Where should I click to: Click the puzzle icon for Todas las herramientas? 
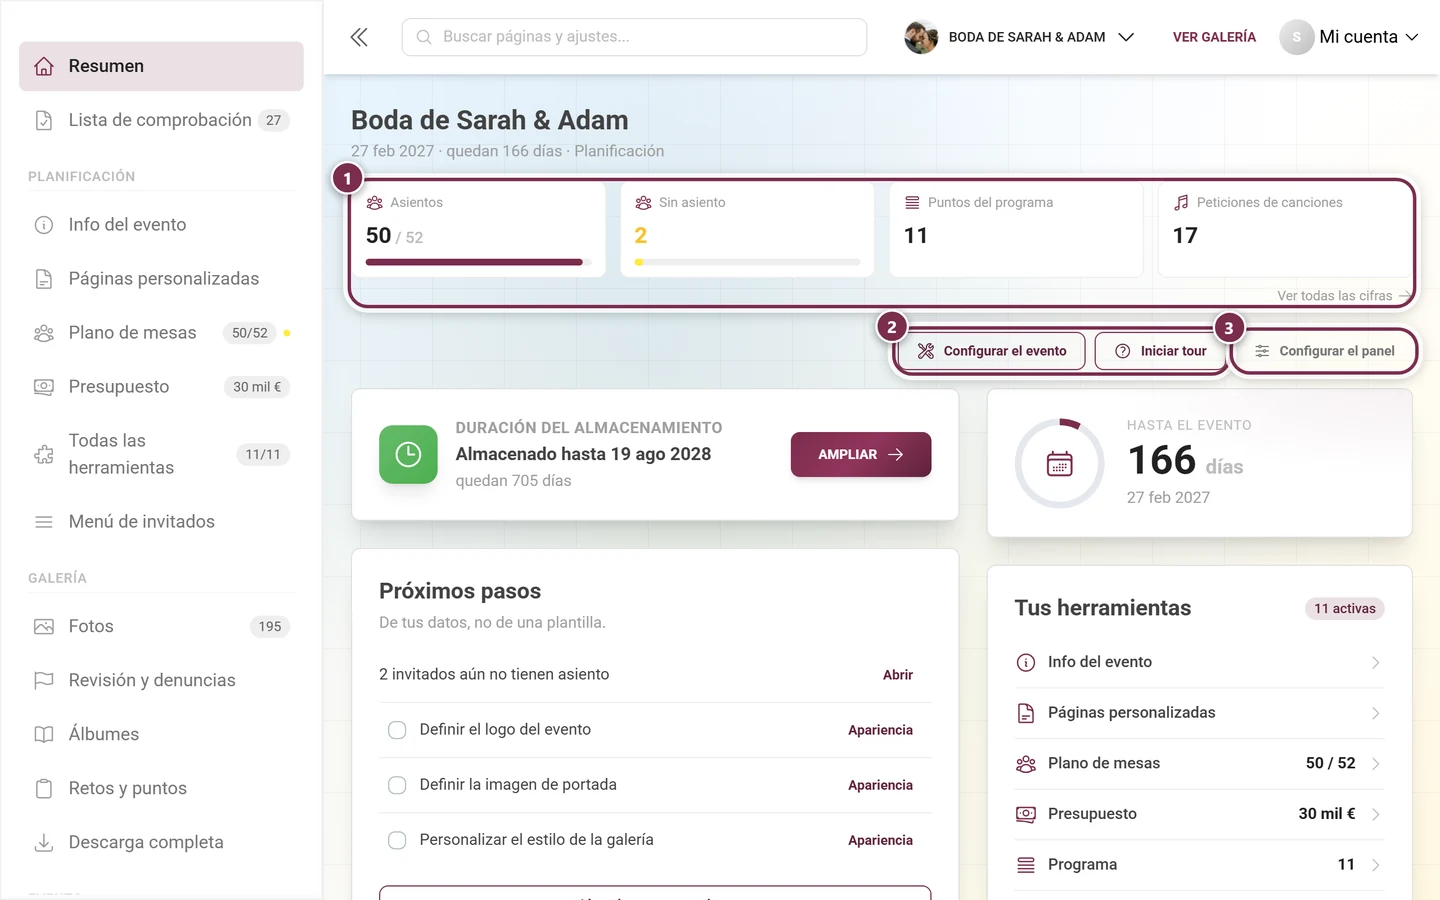click(x=44, y=454)
